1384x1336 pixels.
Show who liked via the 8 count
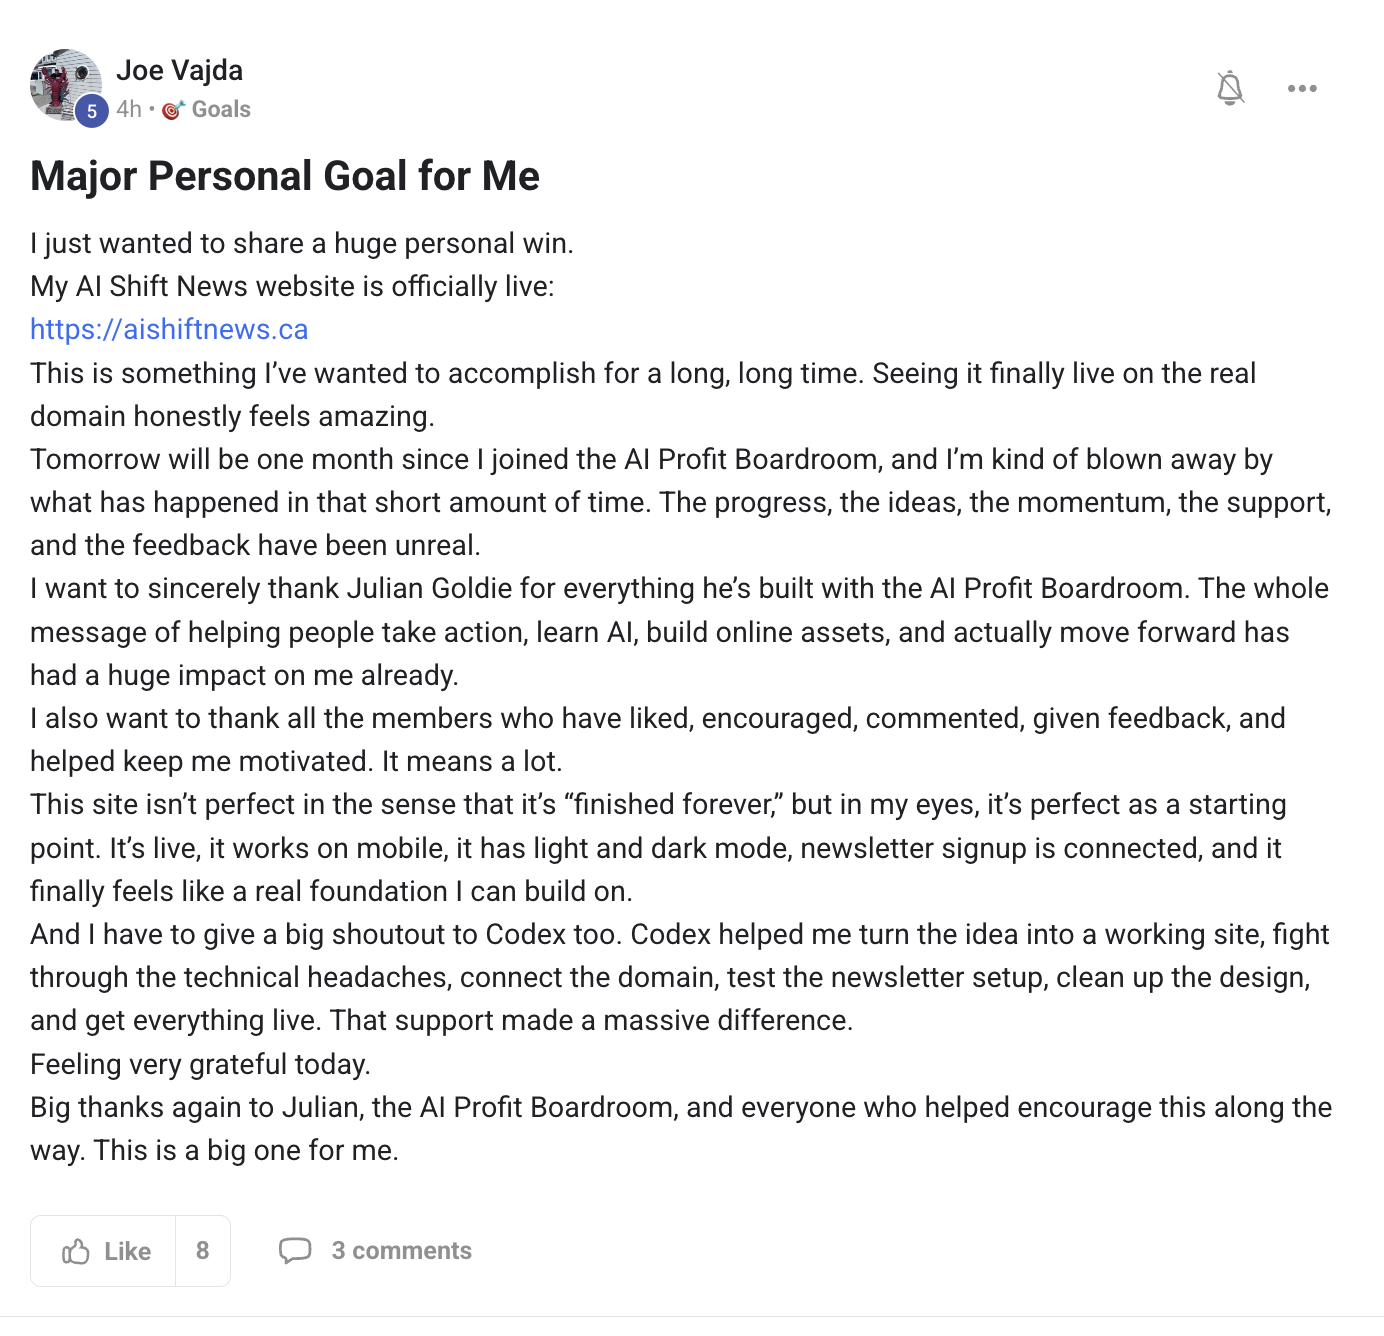(x=203, y=1251)
